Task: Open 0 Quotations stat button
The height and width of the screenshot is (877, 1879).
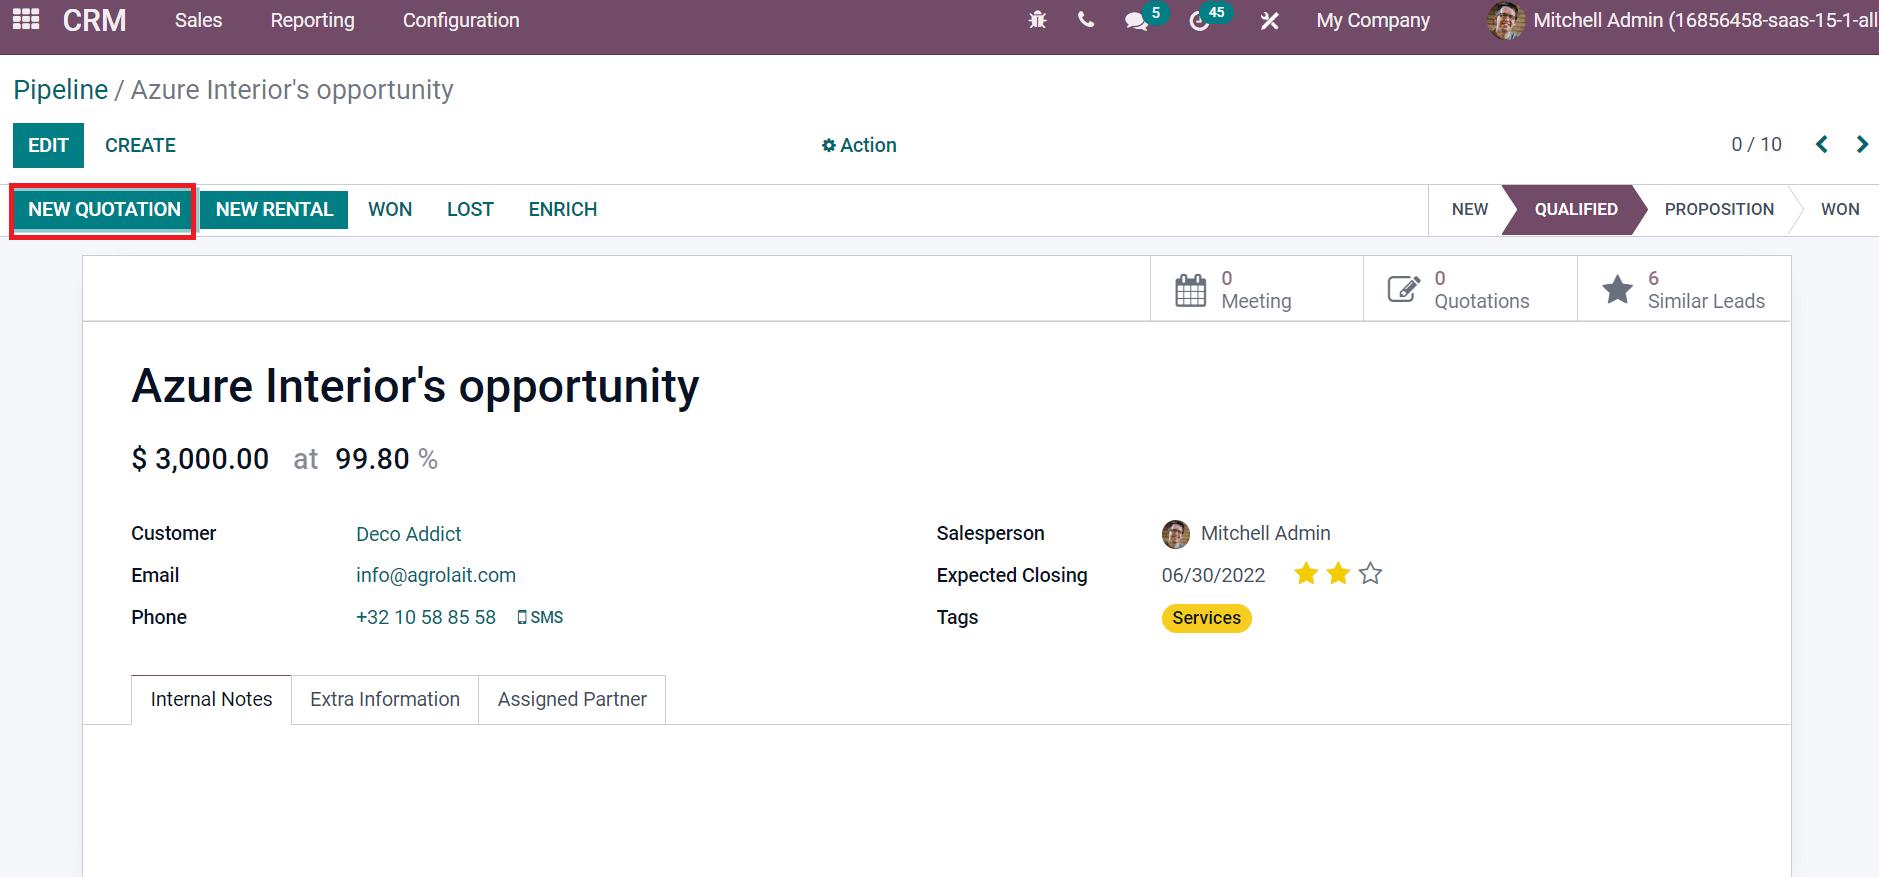Action: point(1470,289)
